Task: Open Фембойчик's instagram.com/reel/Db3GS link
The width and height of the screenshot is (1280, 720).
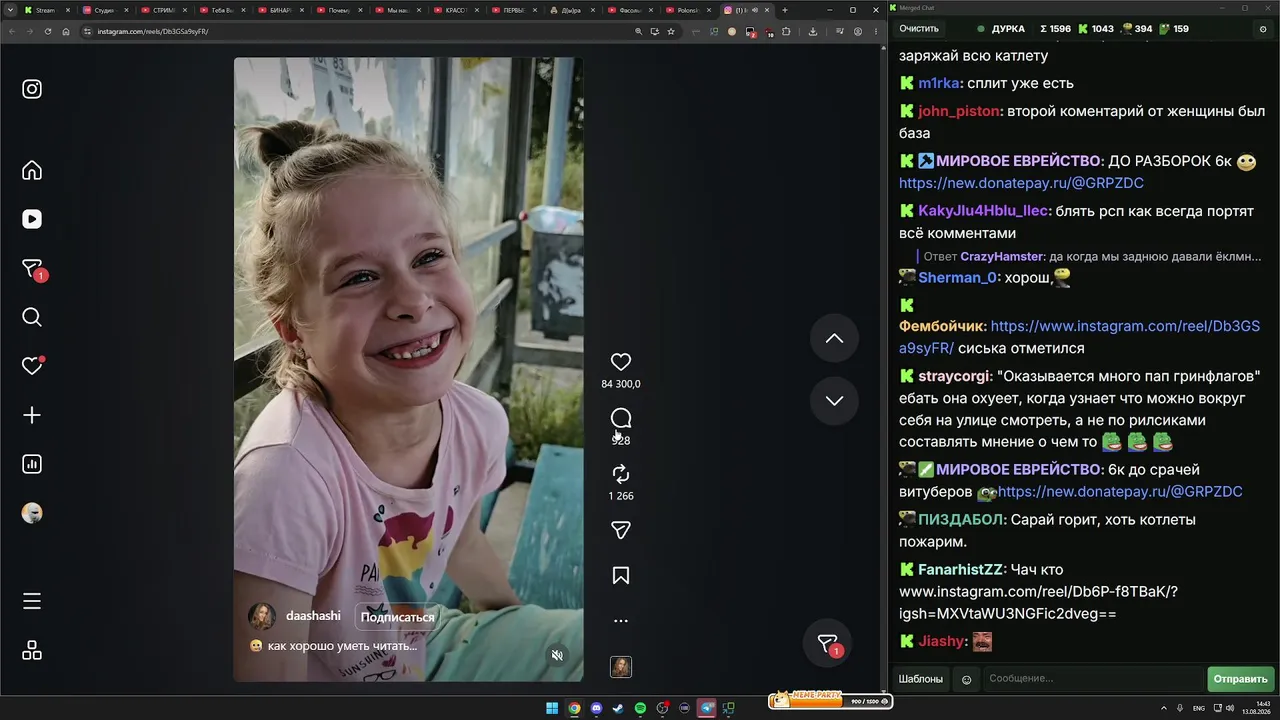Action: click(1079, 337)
